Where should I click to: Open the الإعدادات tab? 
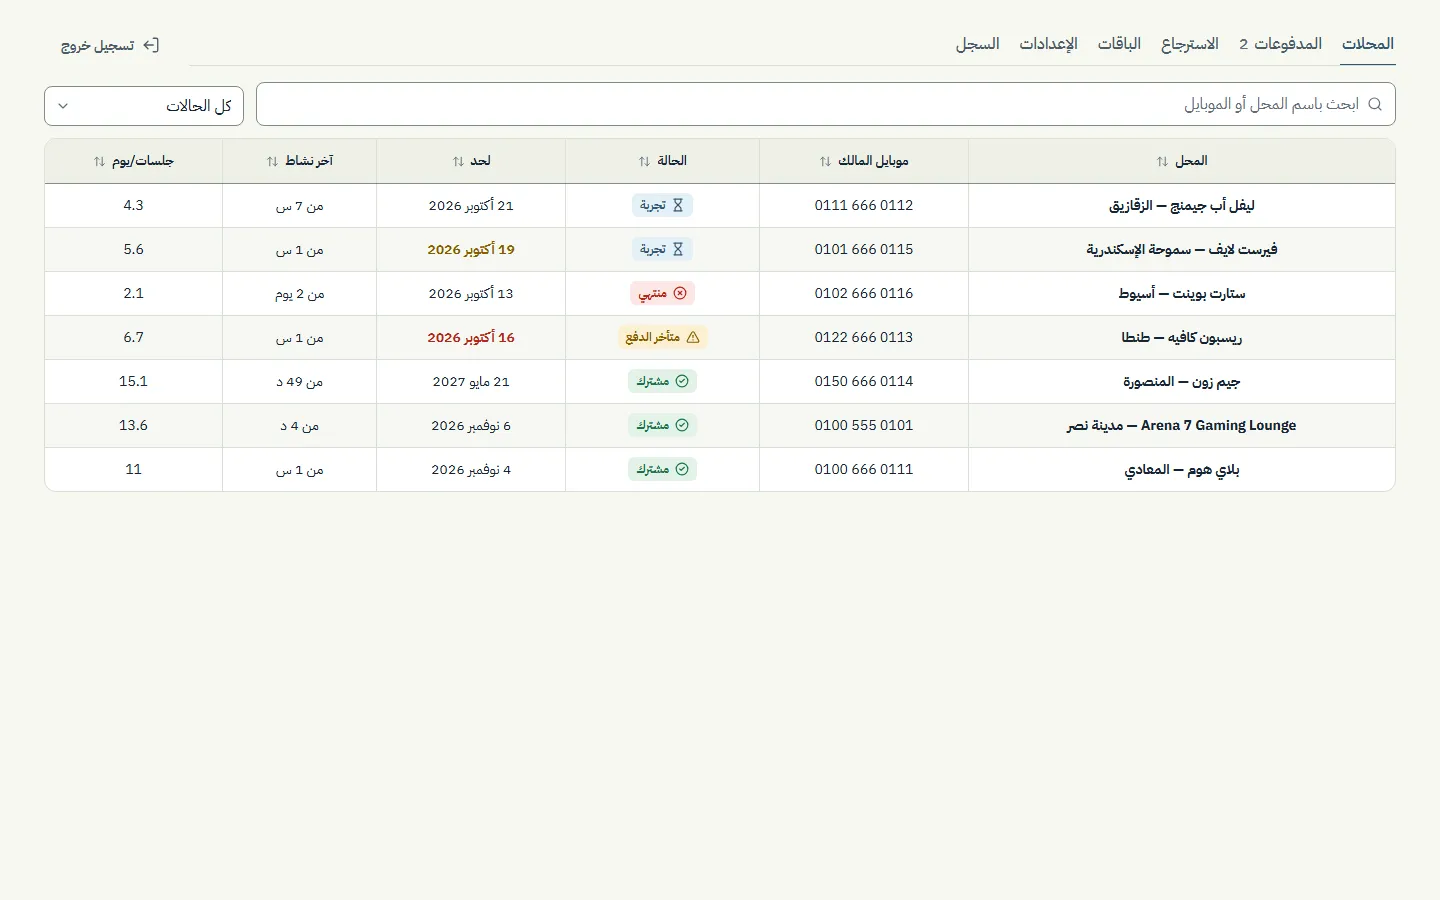[x=1048, y=44]
